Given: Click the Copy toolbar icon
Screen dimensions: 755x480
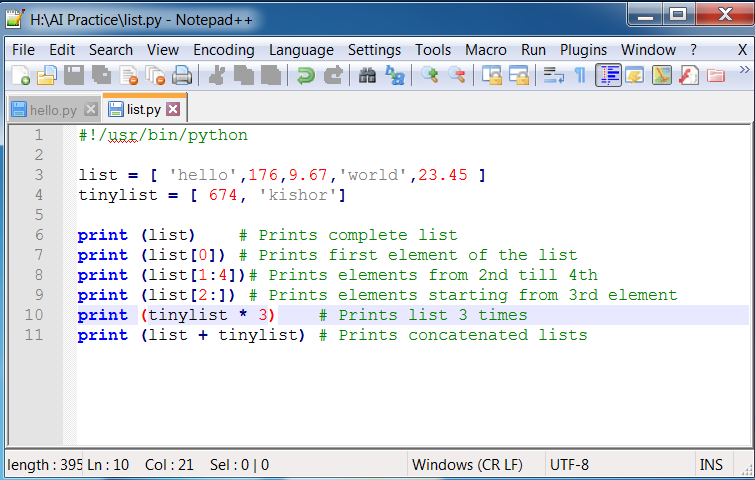Looking at the screenshot, I should pyautogui.click(x=244, y=76).
